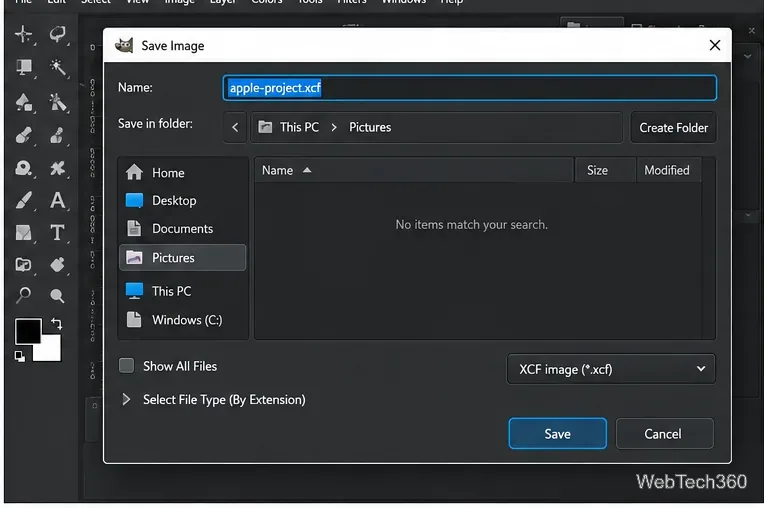
Task: Open the Colors menu in GIMP menu bar
Action: pos(267,2)
